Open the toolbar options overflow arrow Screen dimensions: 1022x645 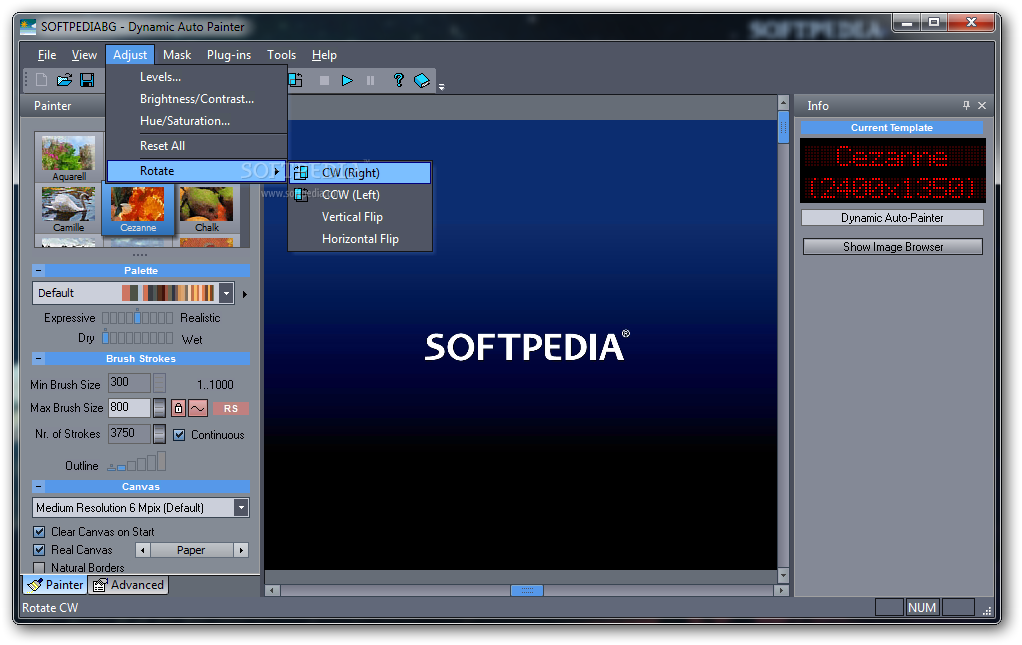point(441,87)
